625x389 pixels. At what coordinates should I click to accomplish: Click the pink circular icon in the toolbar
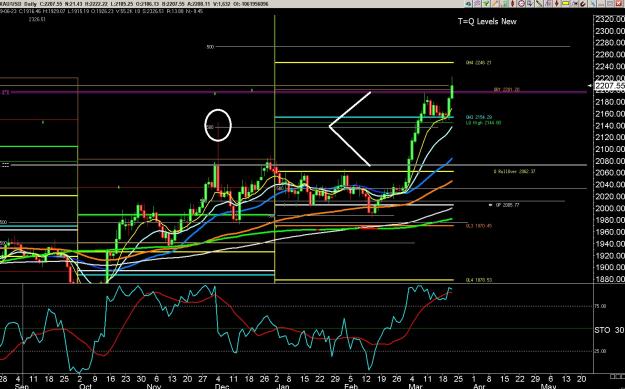click(521, 4)
